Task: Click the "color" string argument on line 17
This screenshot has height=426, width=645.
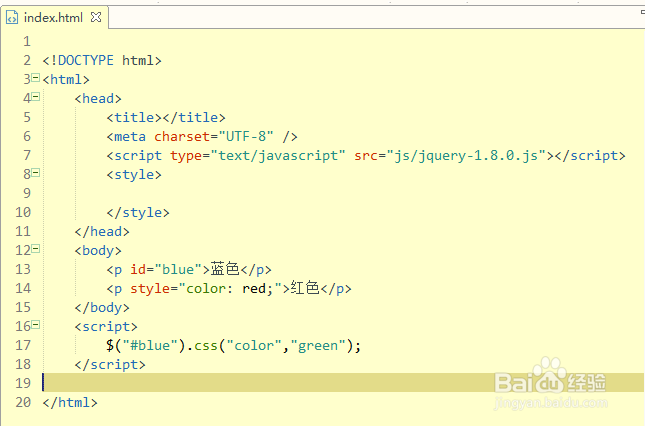Action: coord(254,345)
